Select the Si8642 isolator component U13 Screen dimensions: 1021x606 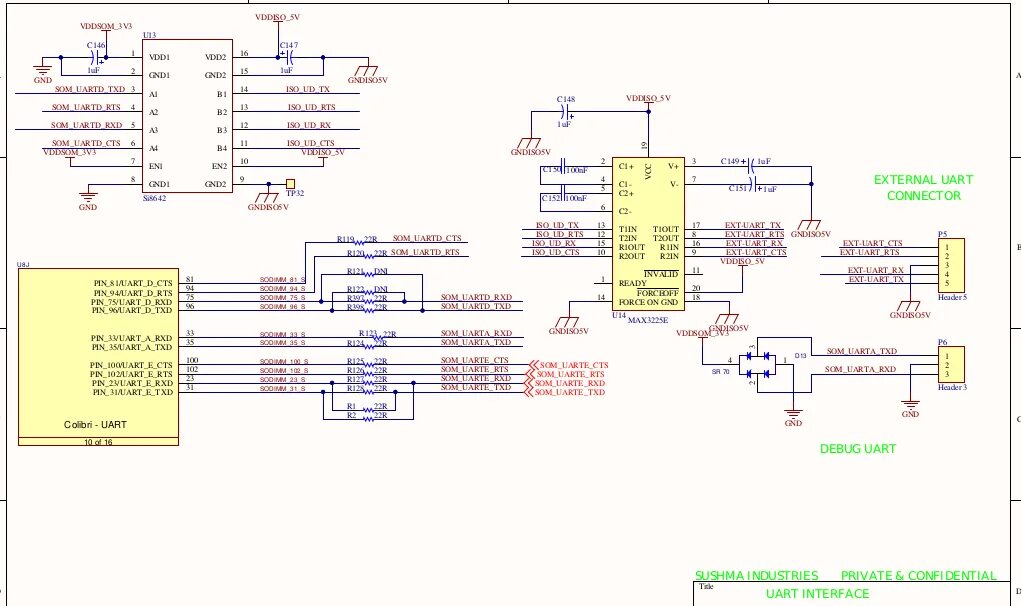[x=188, y=115]
